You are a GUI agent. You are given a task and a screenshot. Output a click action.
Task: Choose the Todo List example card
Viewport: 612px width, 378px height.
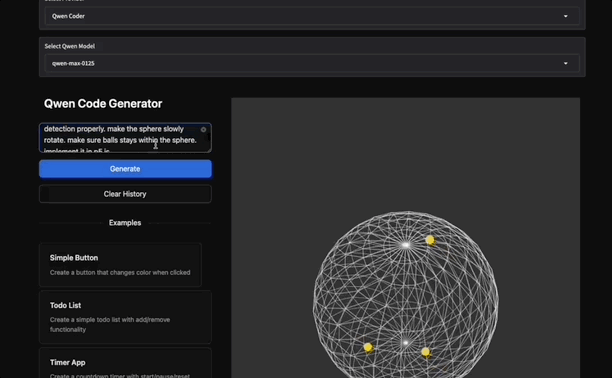pyautogui.click(x=125, y=317)
